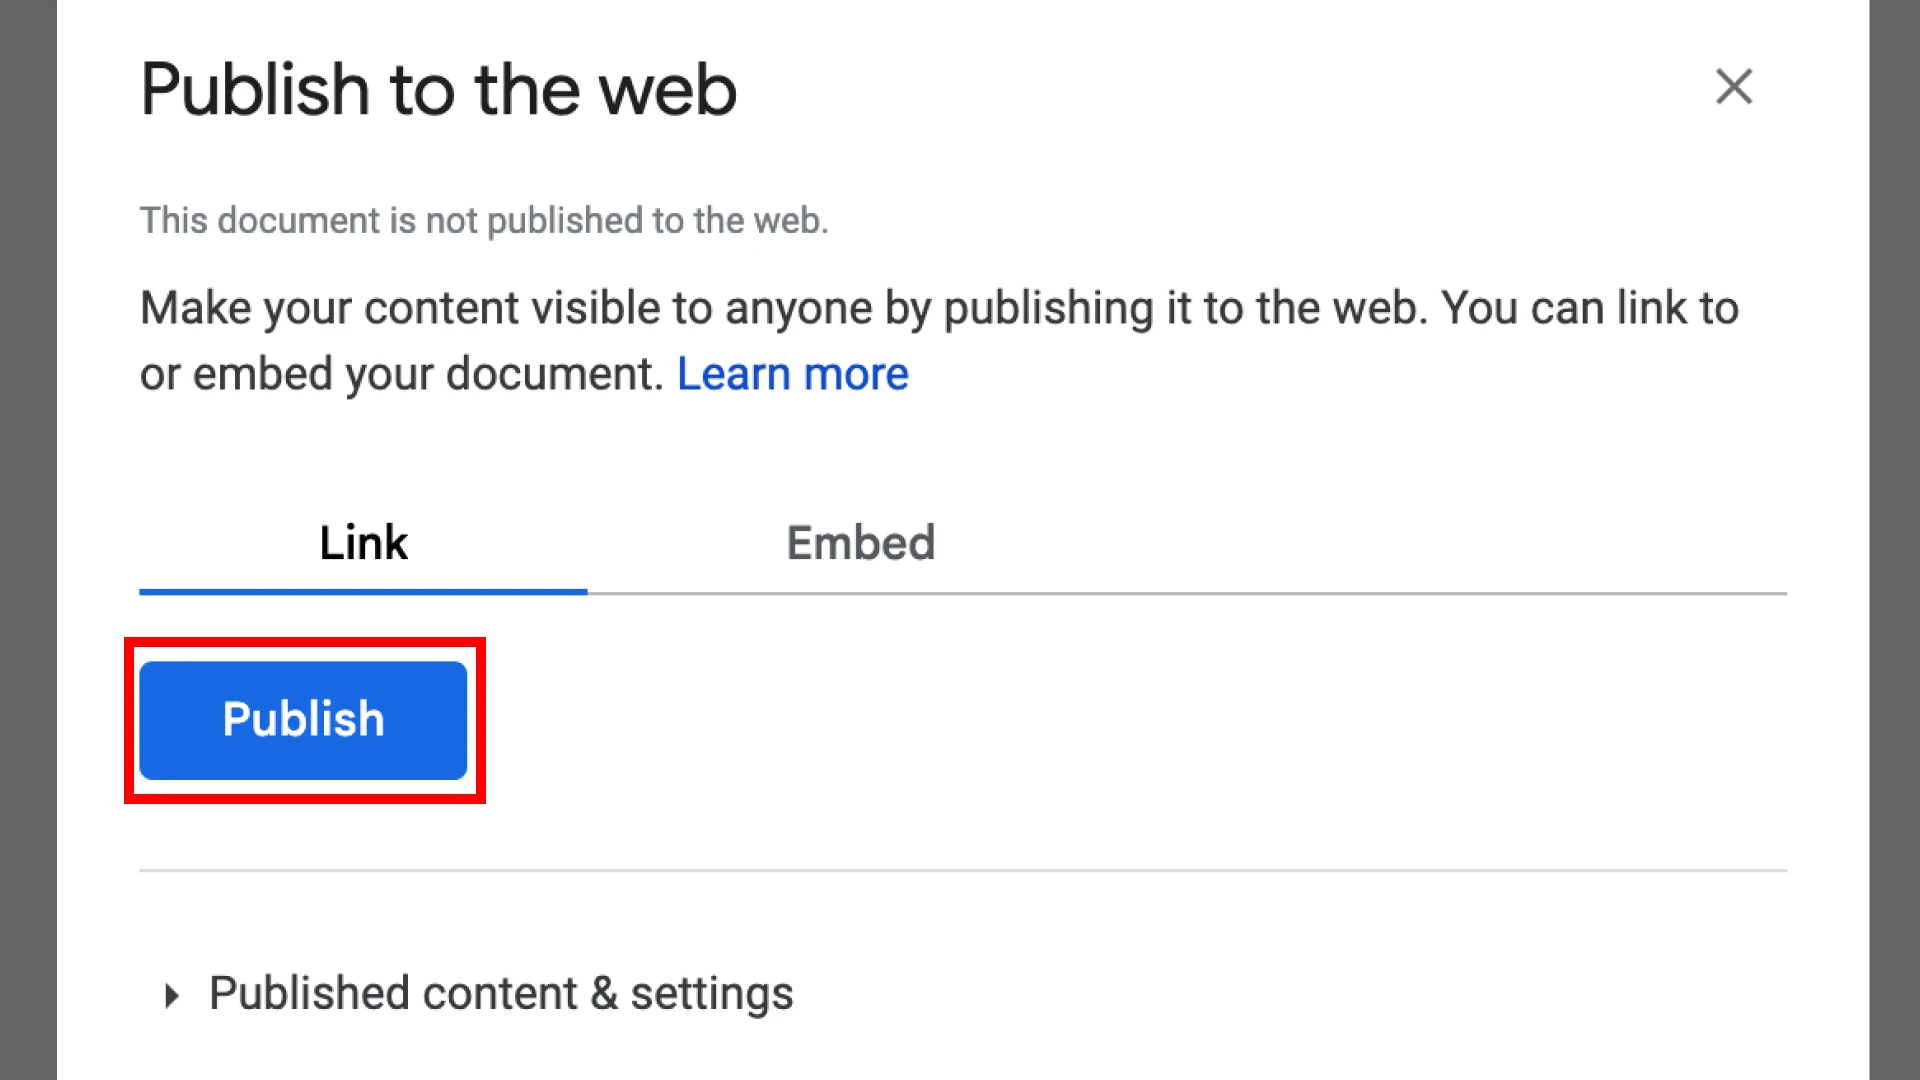The width and height of the screenshot is (1920, 1080).
Task: Switch to the Embed tab
Action: pyautogui.click(x=860, y=544)
